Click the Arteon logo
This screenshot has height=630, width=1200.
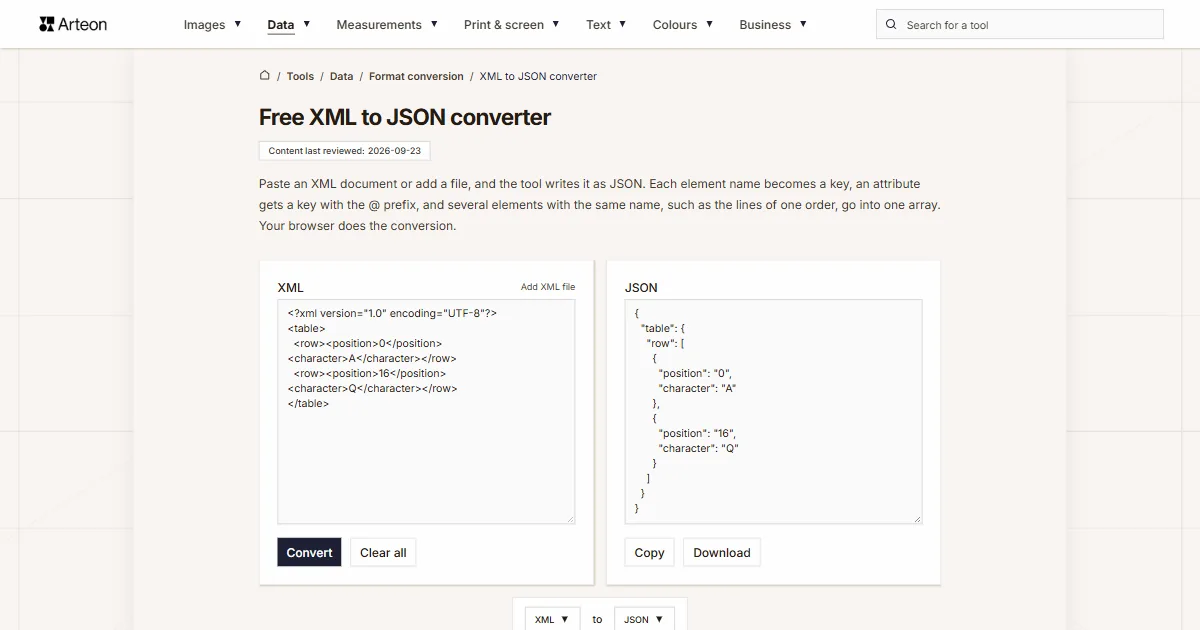pyautogui.click(x=73, y=24)
